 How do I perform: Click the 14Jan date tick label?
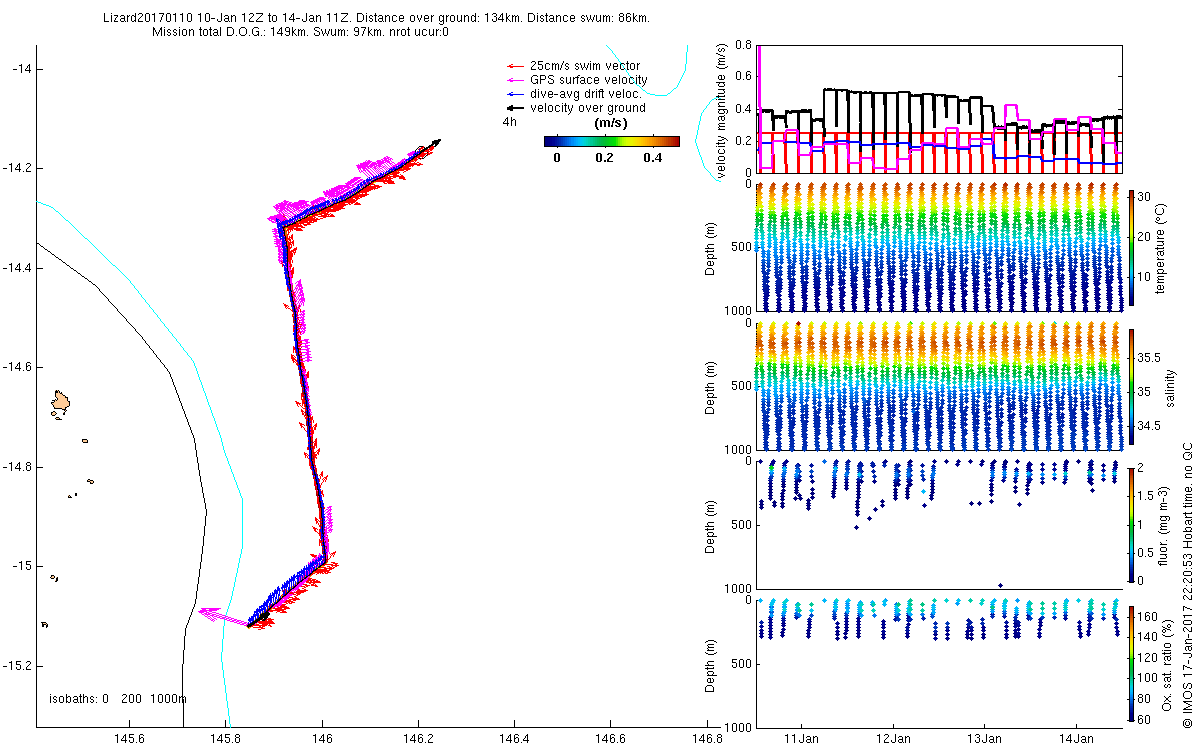click(x=1076, y=739)
